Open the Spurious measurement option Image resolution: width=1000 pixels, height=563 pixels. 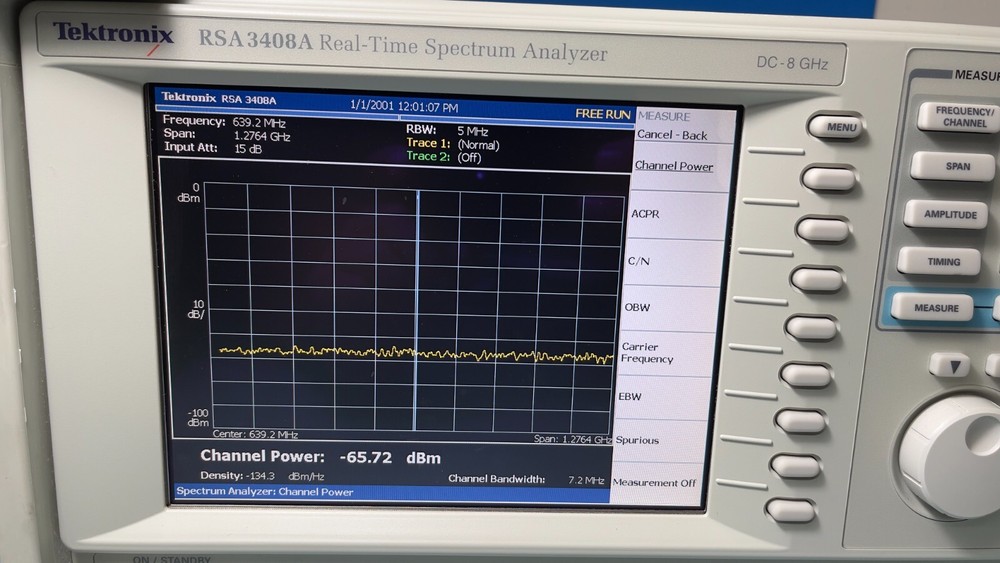[x=636, y=440]
